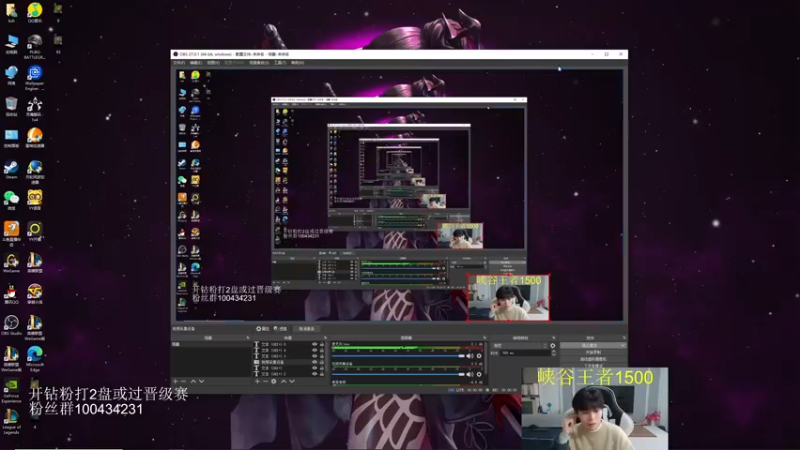The width and height of the screenshot is (800, 450).
Task: Toggle lock of 视频采集设备 source
Action: (322, 362)
